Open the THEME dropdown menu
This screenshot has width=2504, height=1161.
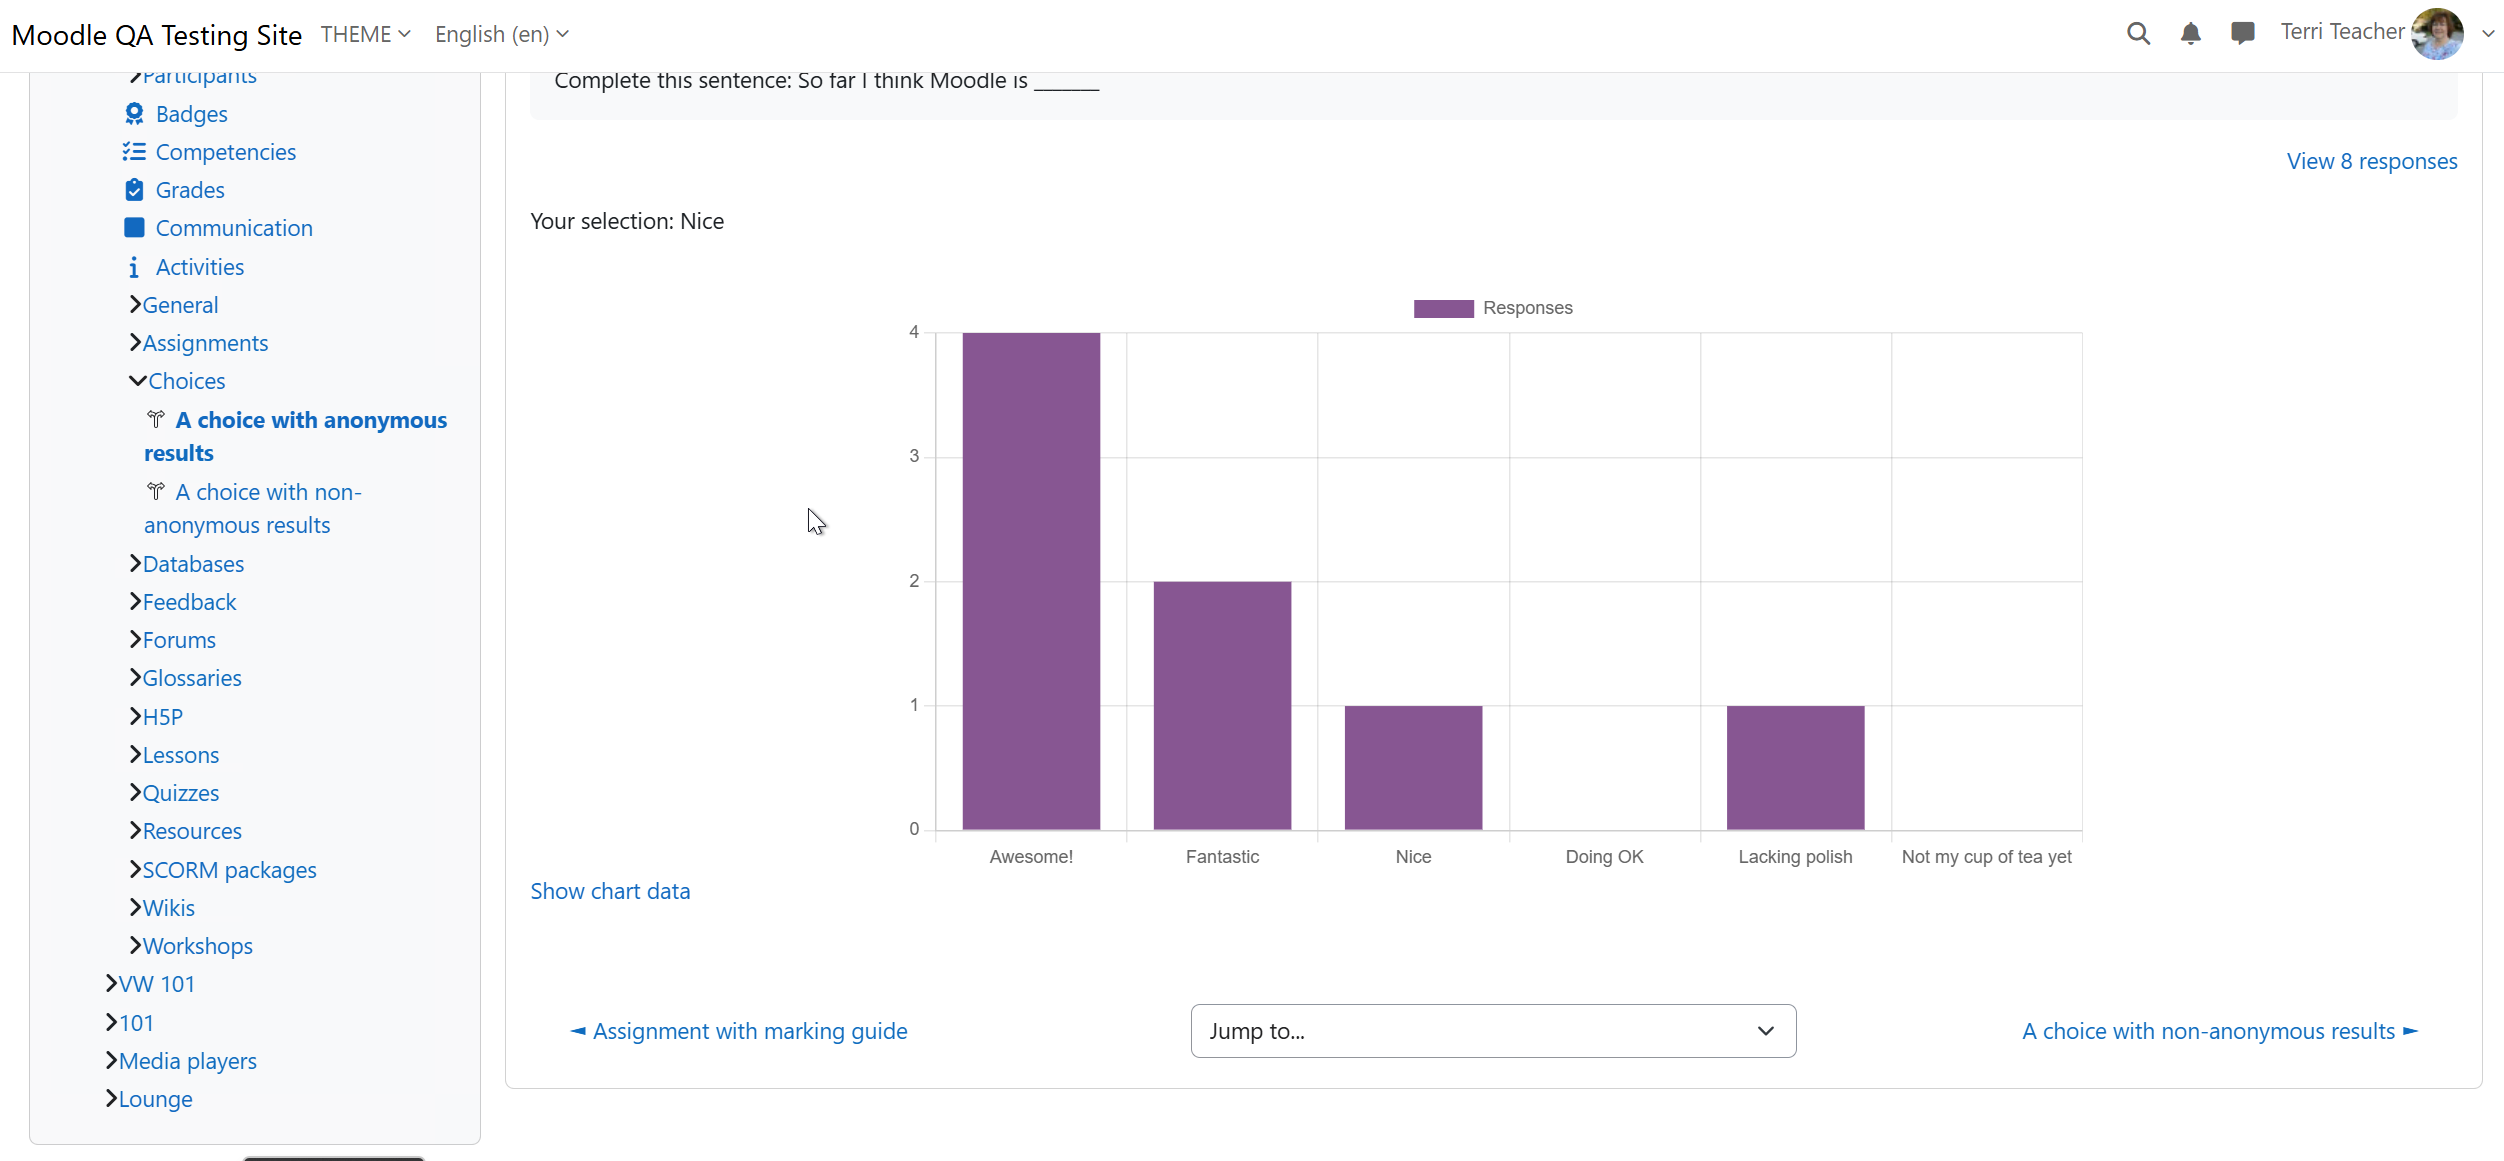[365, 34]
